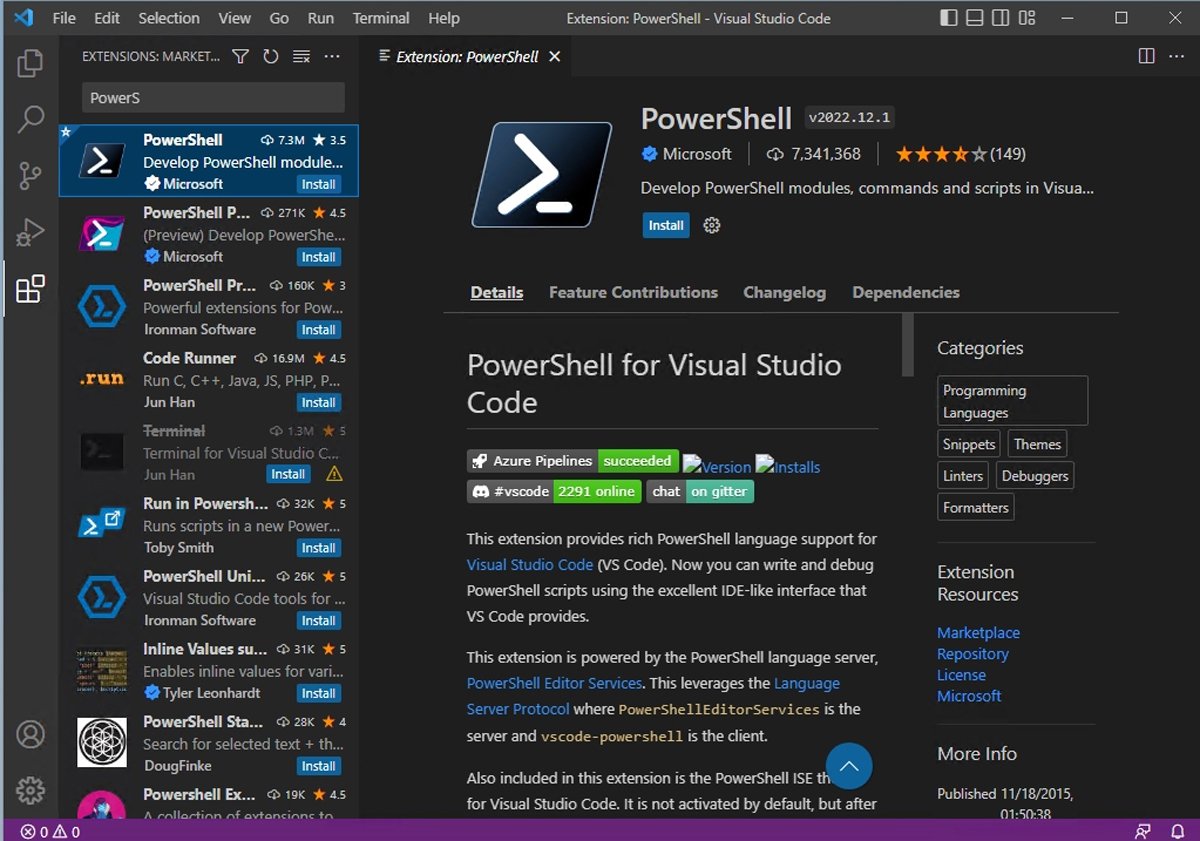This screenshot has width=1200, height=841.
Task: Open the Source Control view
Action: click(30, 176)
